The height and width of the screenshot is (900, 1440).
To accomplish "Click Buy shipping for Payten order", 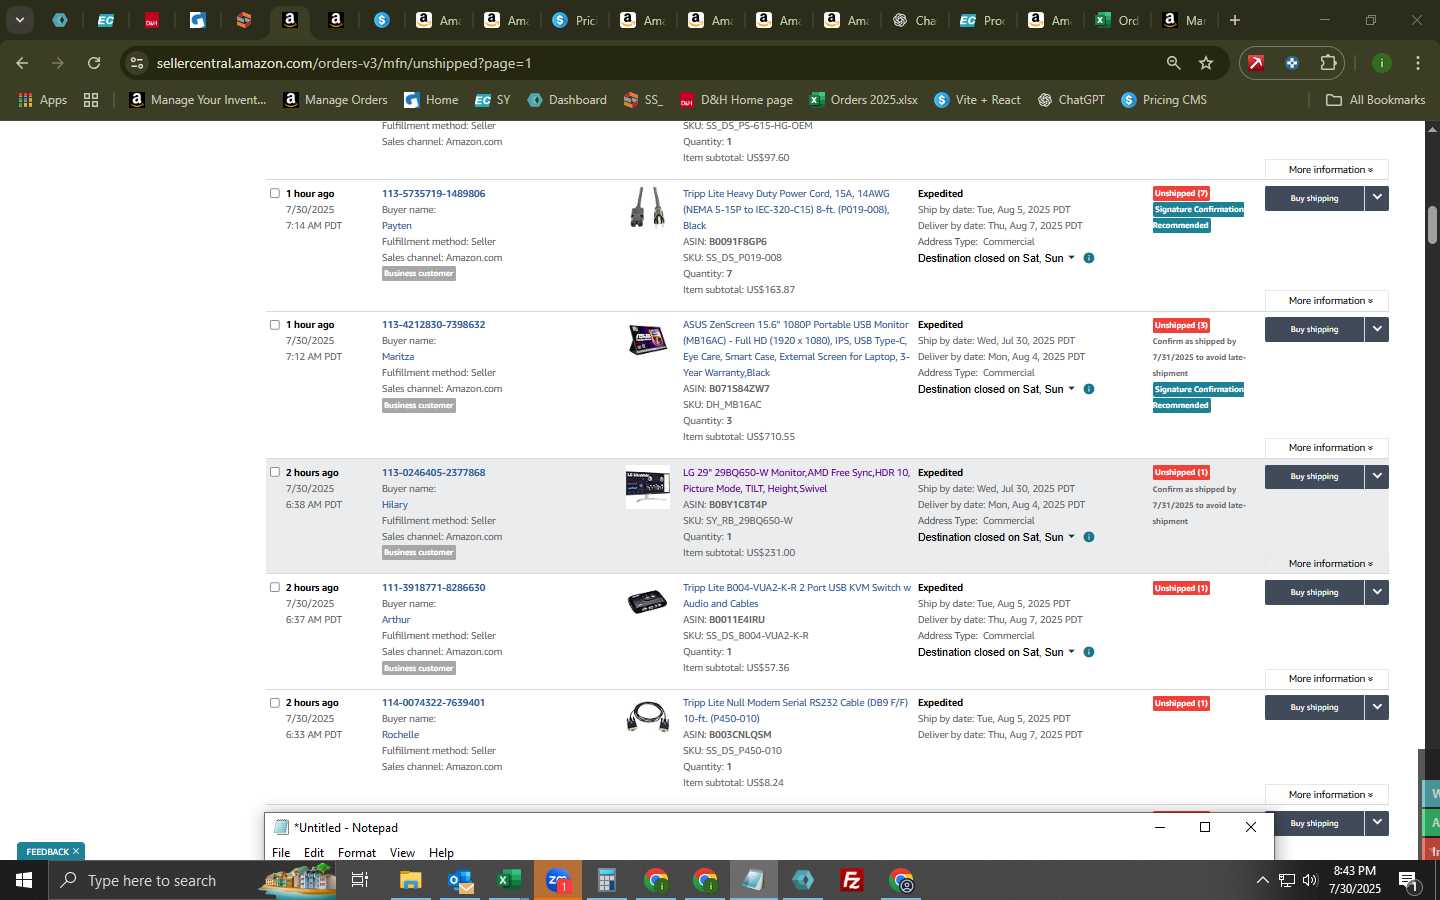I will point(1314,198).
